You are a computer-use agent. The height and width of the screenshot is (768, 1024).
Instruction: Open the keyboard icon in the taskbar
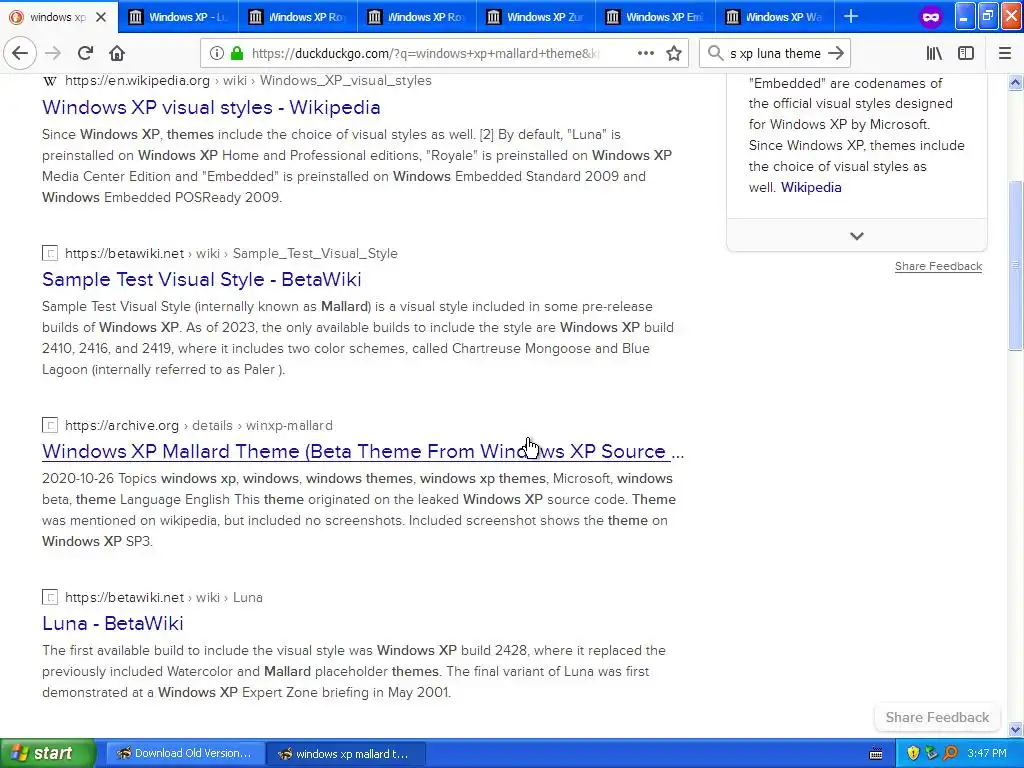click(876, 754)
